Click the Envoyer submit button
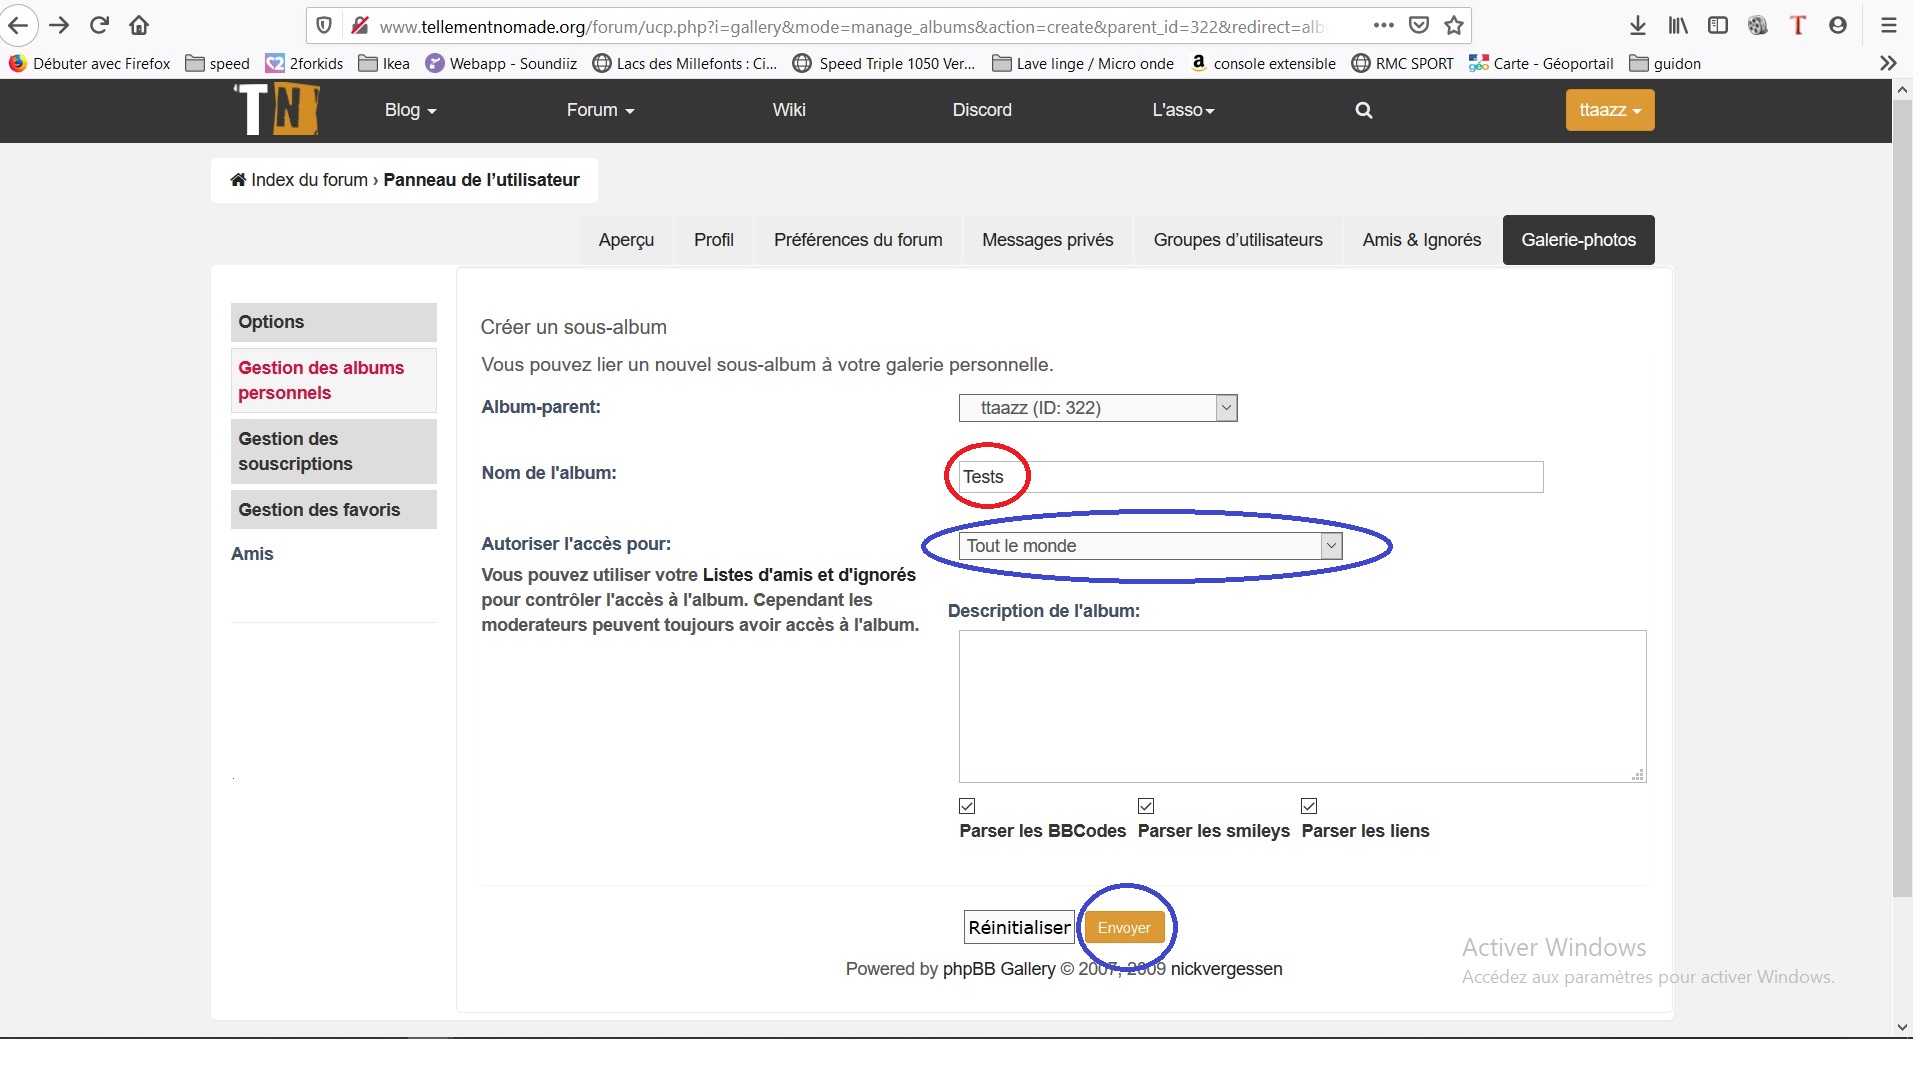 [x=1124, y=928]
